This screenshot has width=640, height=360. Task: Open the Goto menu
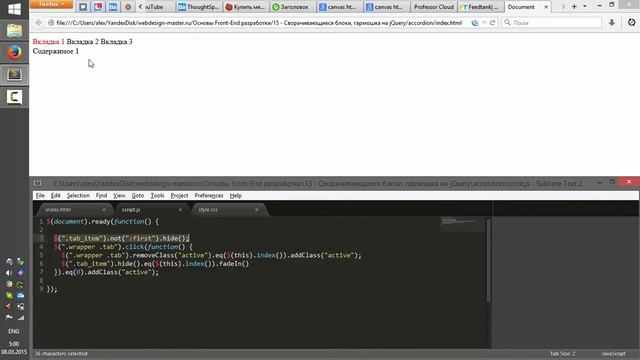coord(138,196)
